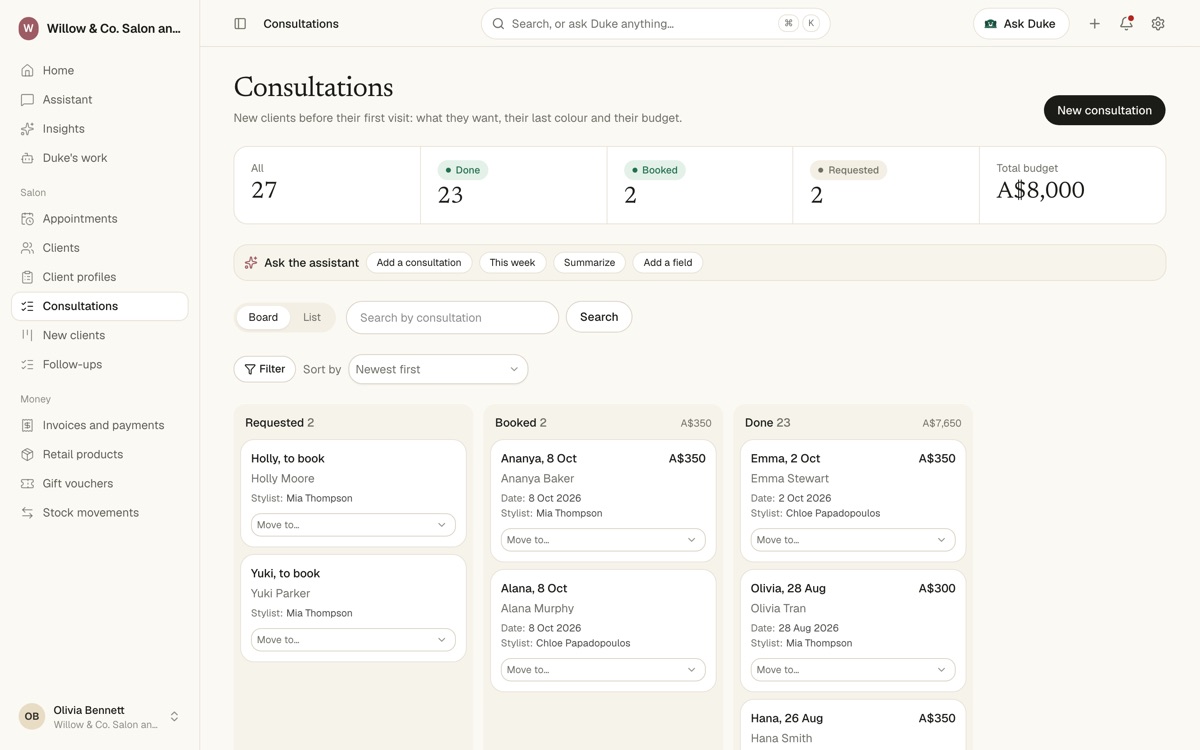Switch to List view
This screenshot has height=750, width=1200.
pos(312,317)
